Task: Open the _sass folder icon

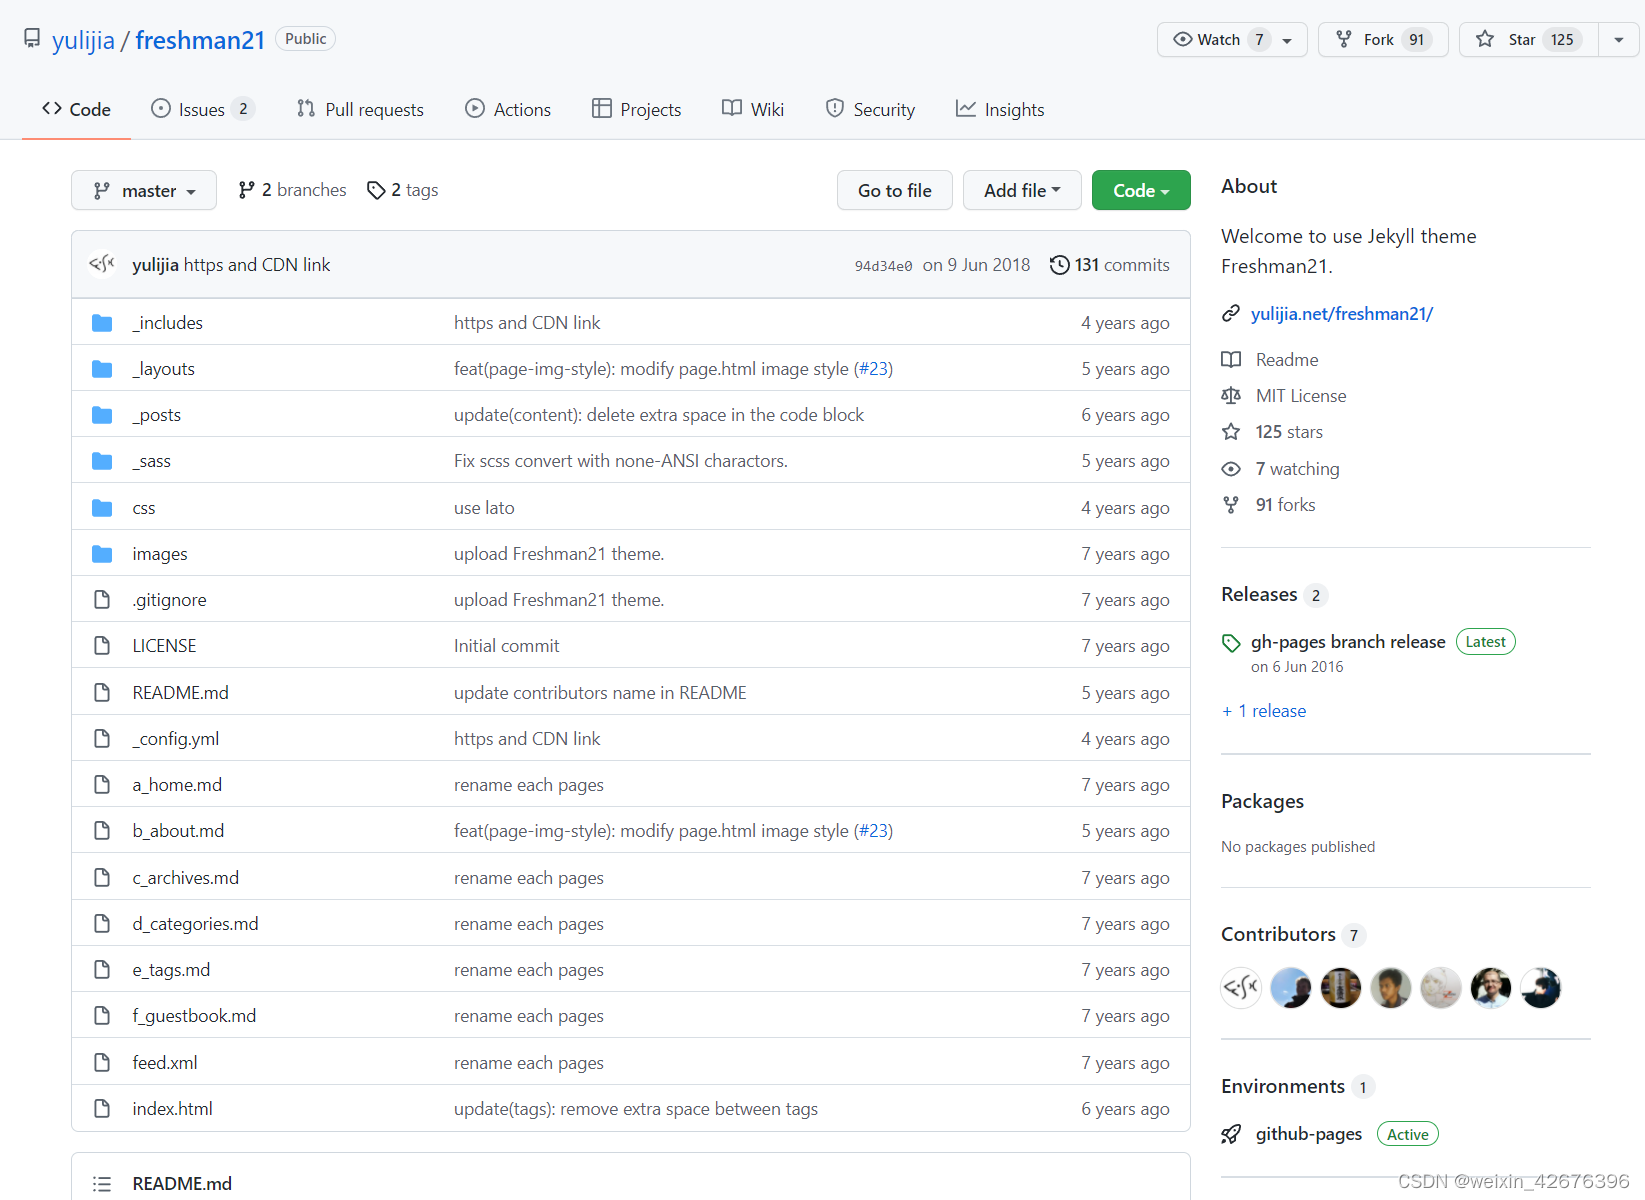Action: click(102, 461)
